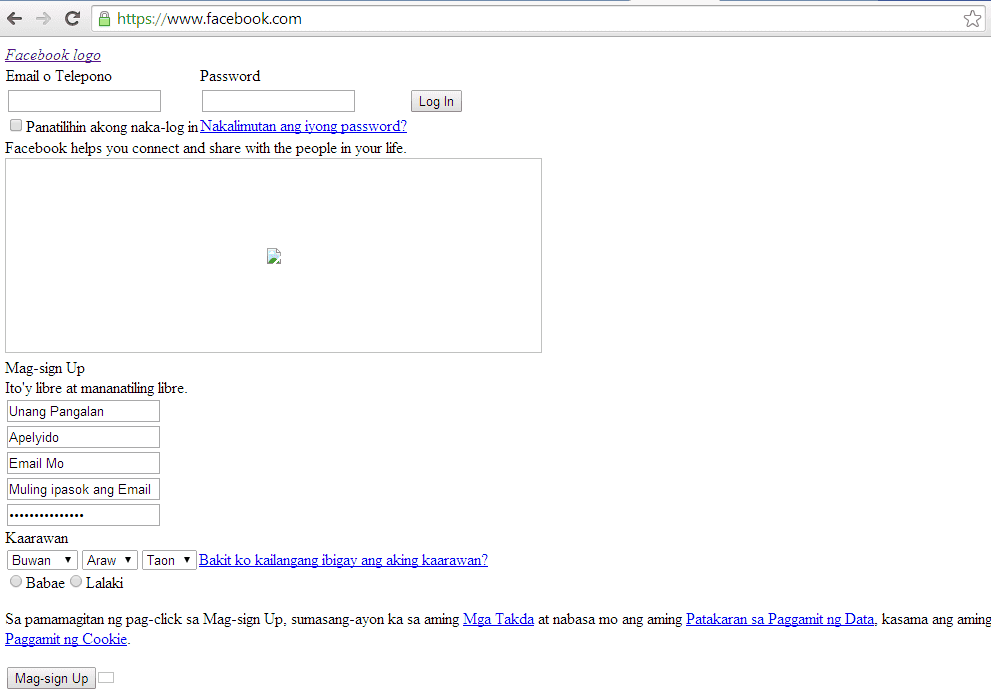Open the Taon year dropdown
This screenshot has height=694, width=991.
point(169,560)
